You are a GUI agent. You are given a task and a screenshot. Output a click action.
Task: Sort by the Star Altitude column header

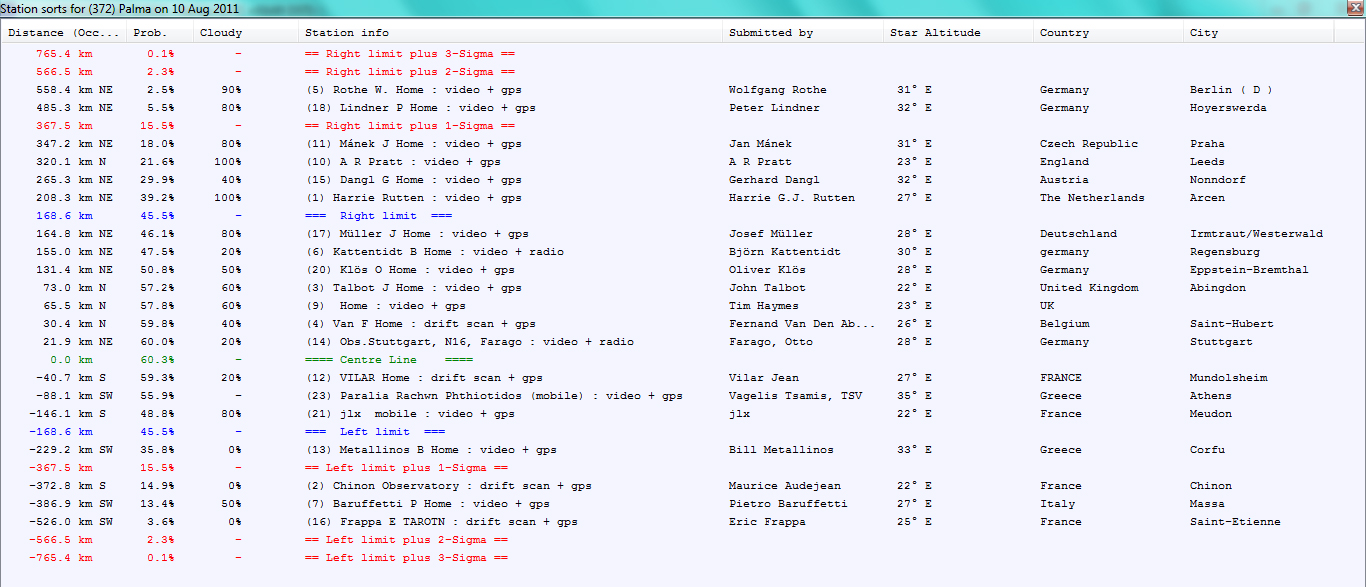click(x=959, y=33)
